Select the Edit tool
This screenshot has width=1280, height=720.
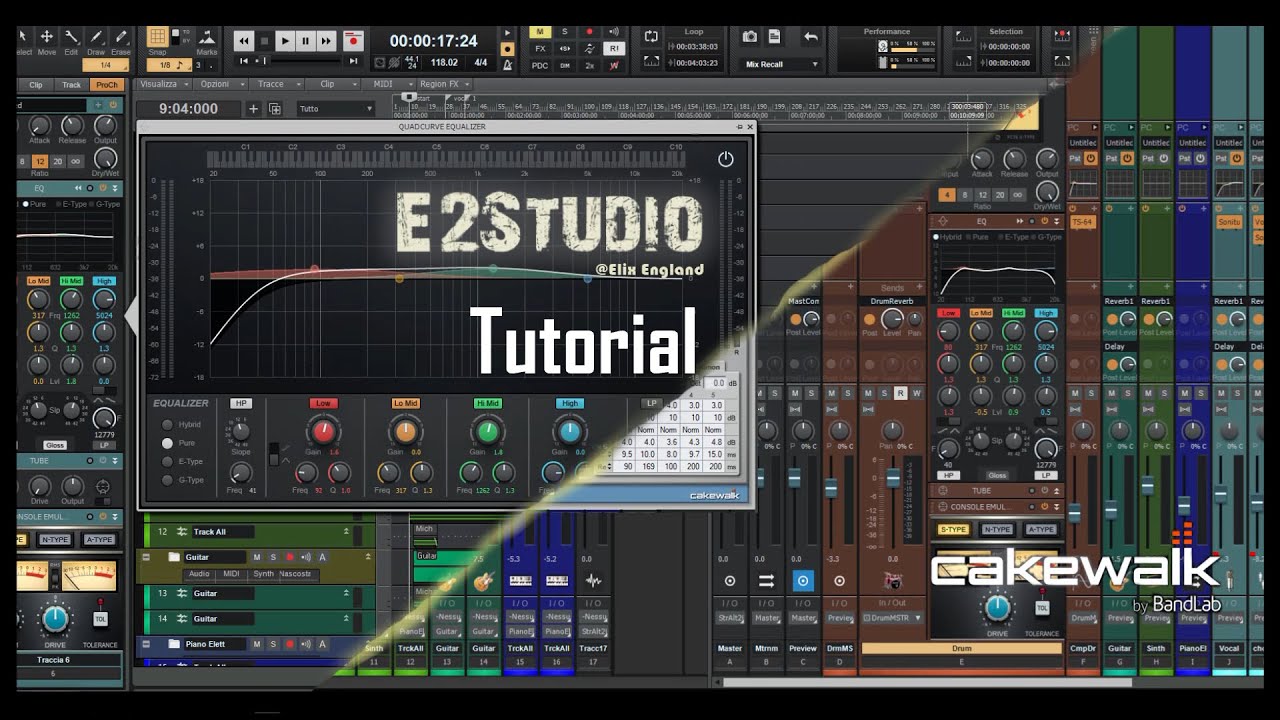pos(71,41)
